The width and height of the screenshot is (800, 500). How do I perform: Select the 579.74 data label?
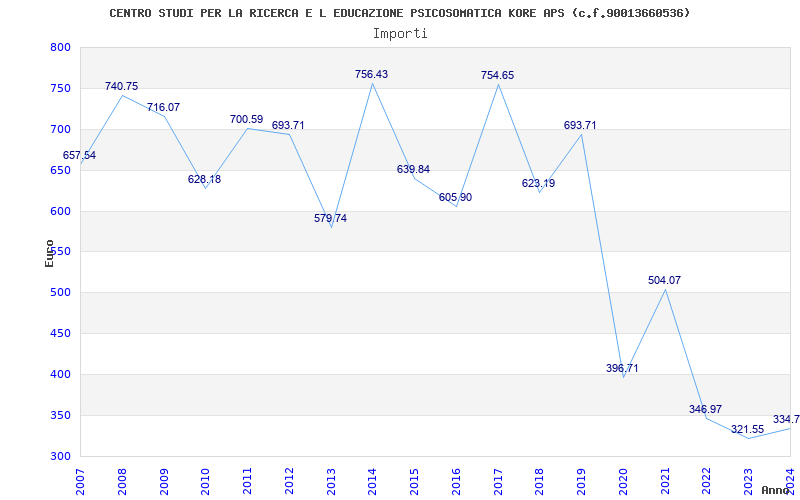coord(330,218)
